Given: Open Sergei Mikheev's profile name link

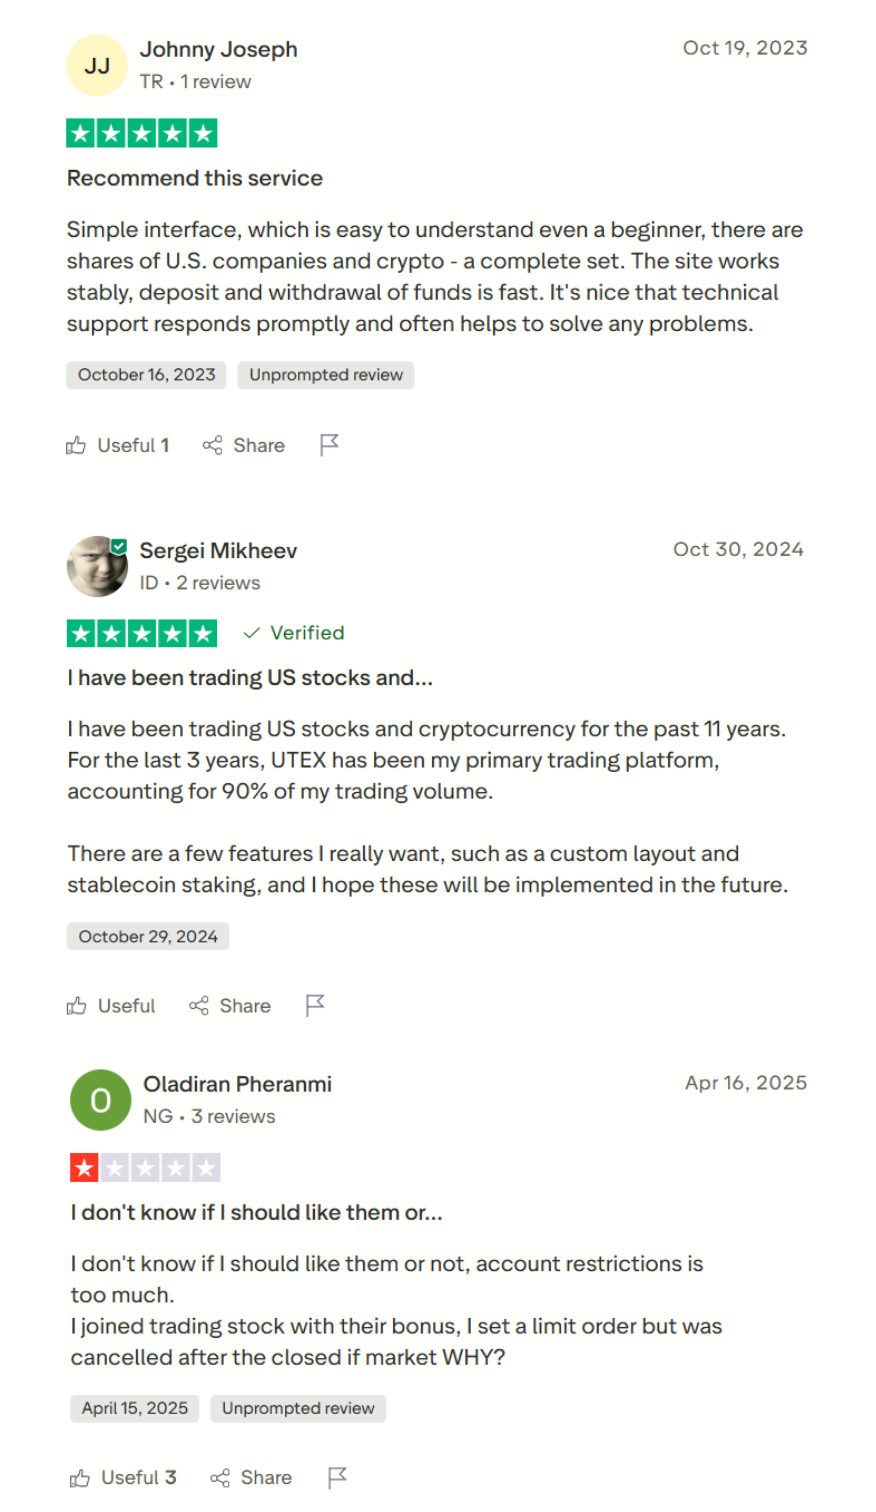Looking at the screenshot, I should point(218,551).
